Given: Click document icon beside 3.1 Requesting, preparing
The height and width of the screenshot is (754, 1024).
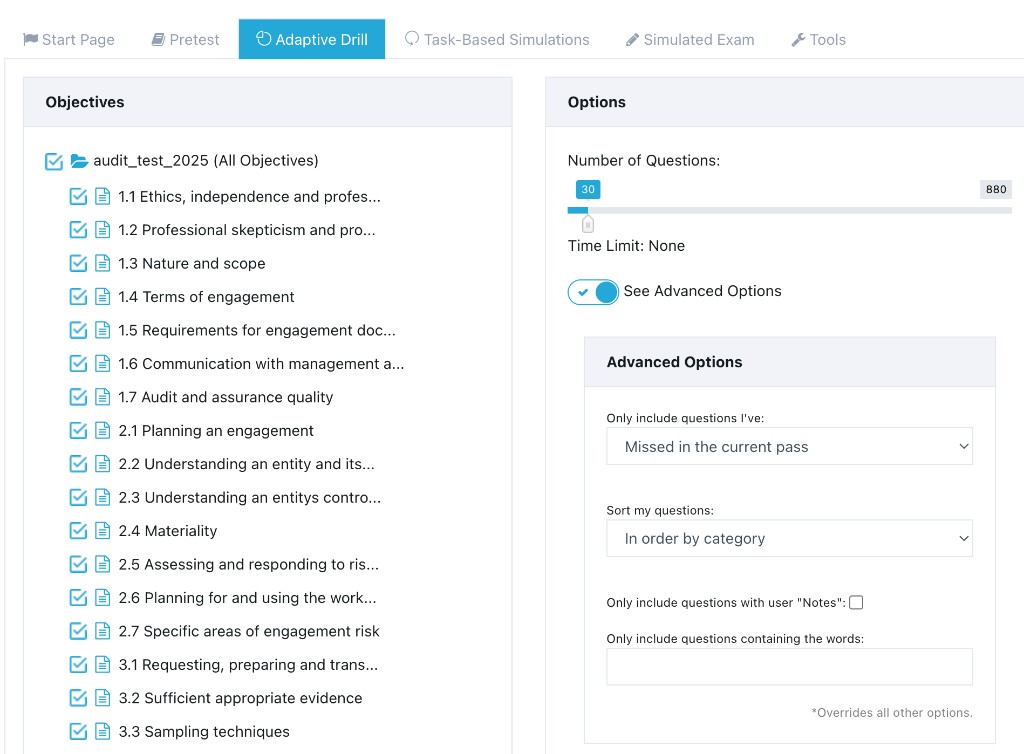Looking at the screenshot, I should pos(103,665).
